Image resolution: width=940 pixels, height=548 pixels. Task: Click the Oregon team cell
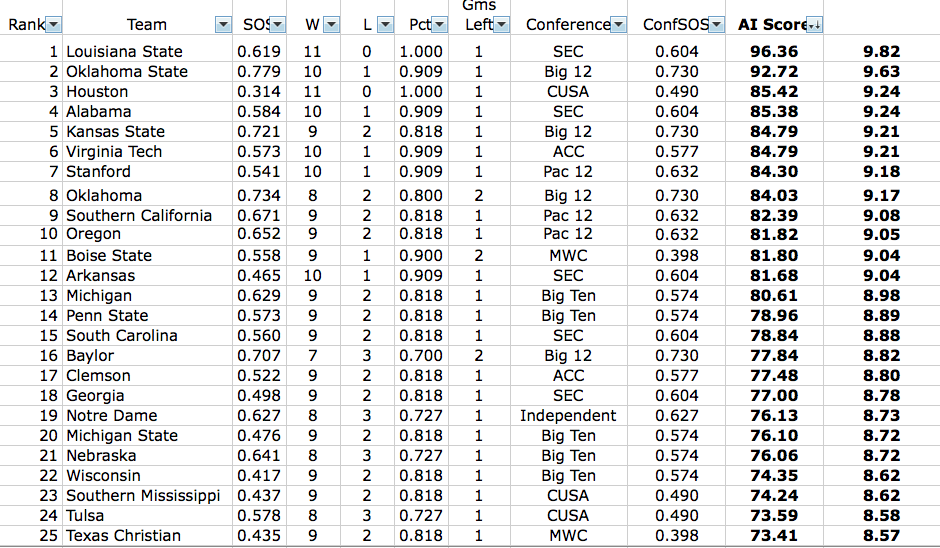point(147,234)
